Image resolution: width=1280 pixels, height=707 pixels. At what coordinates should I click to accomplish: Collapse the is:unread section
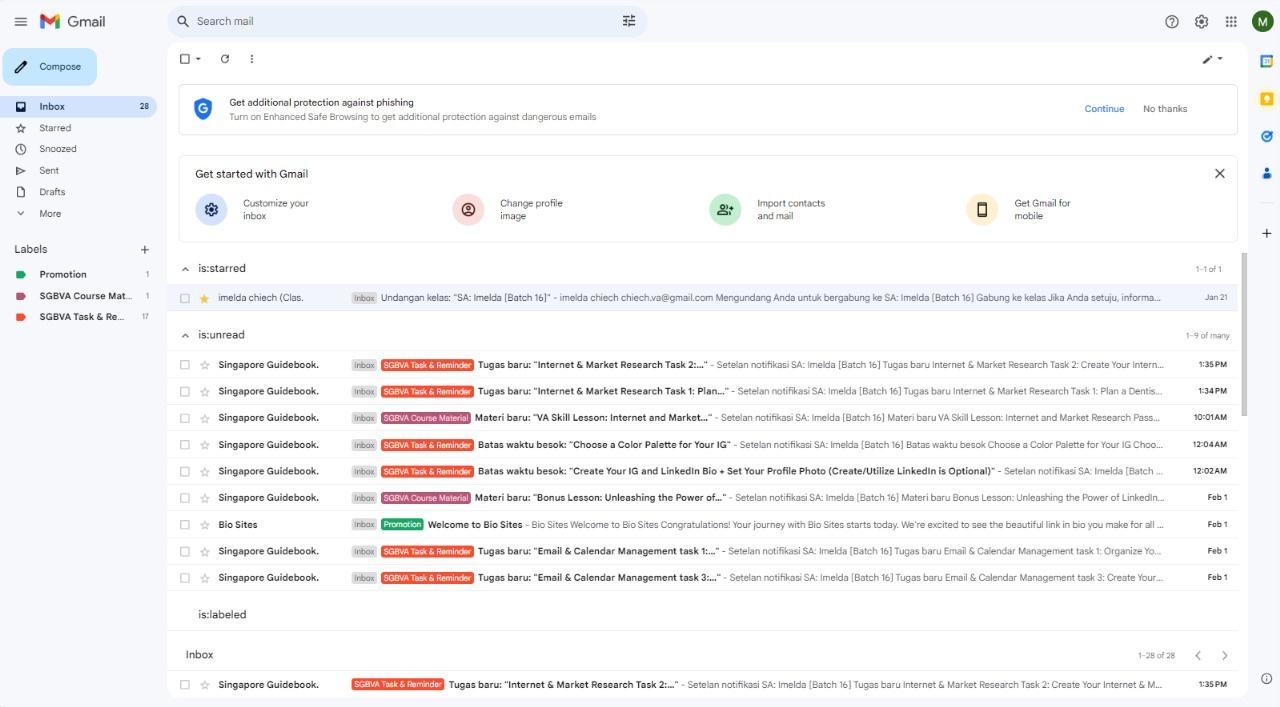pyautogui.click(x=185, y=335)
